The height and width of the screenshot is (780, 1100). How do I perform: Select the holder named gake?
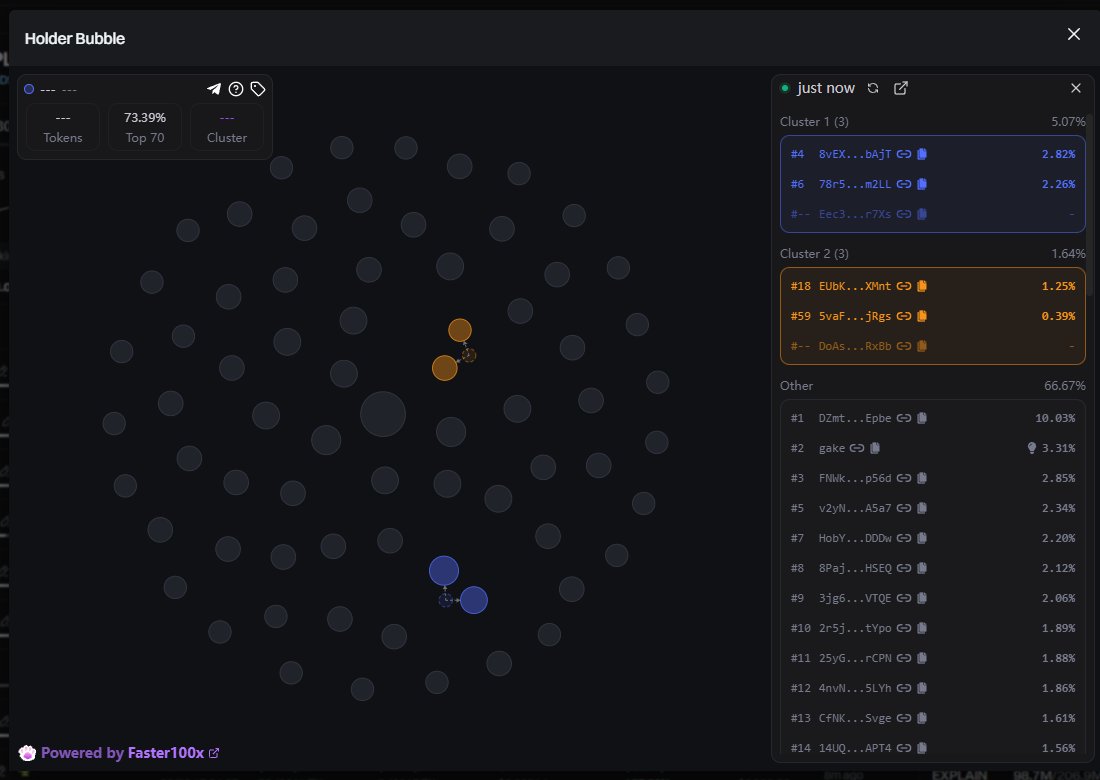pyautogui.click(x=831, y=448)
